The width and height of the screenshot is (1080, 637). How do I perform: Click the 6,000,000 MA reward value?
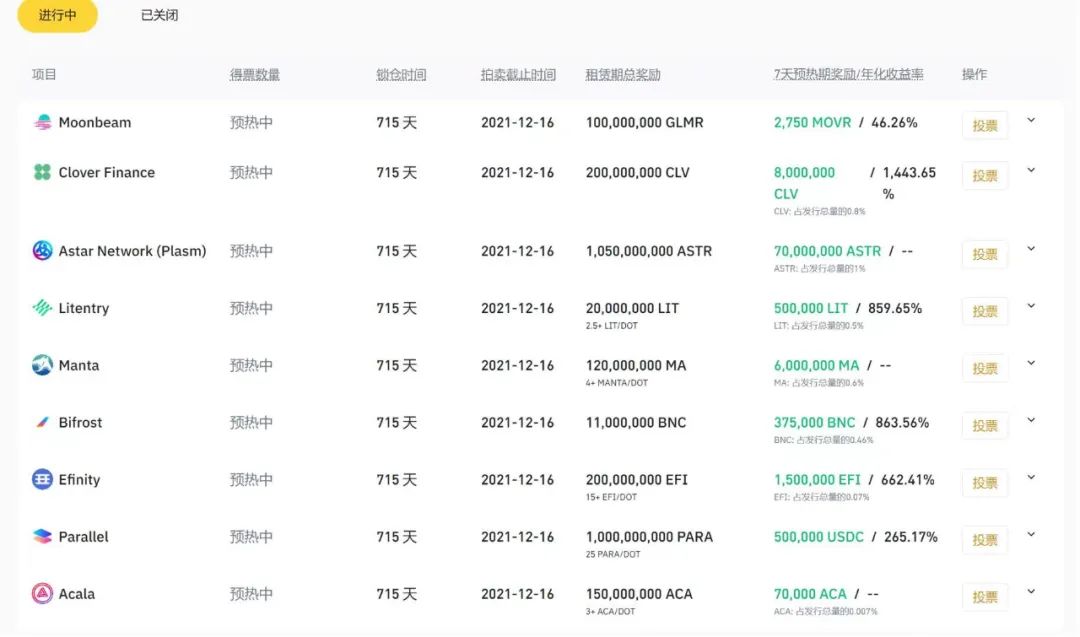coord(816,366)
